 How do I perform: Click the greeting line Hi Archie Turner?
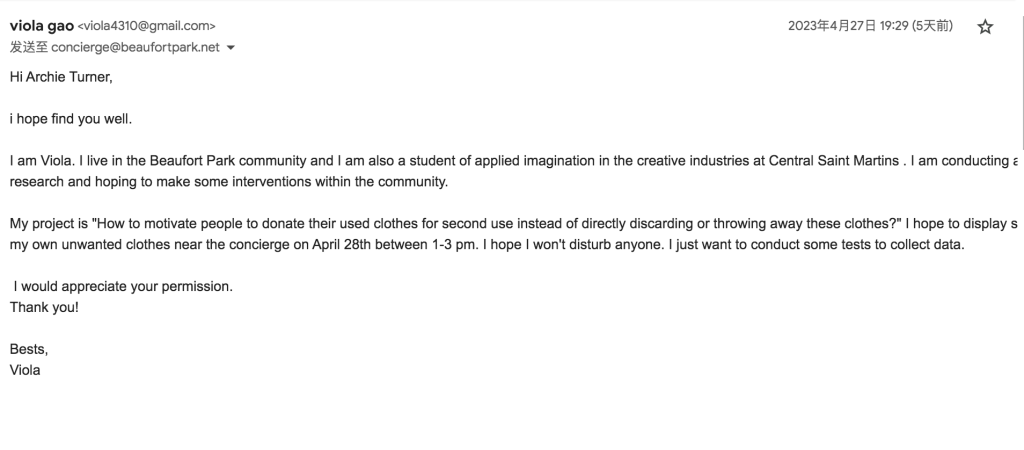pyautogui.click(x=61, y=77)
